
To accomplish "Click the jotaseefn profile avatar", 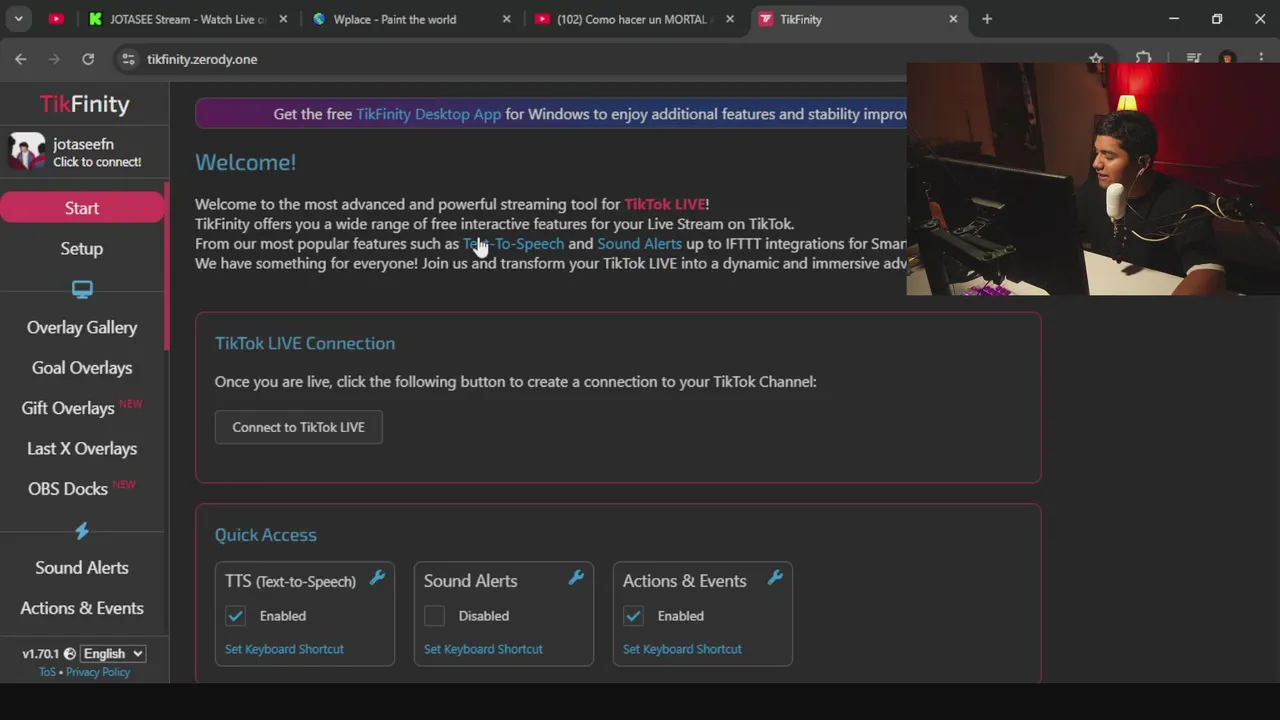I will tap(27, 152).
